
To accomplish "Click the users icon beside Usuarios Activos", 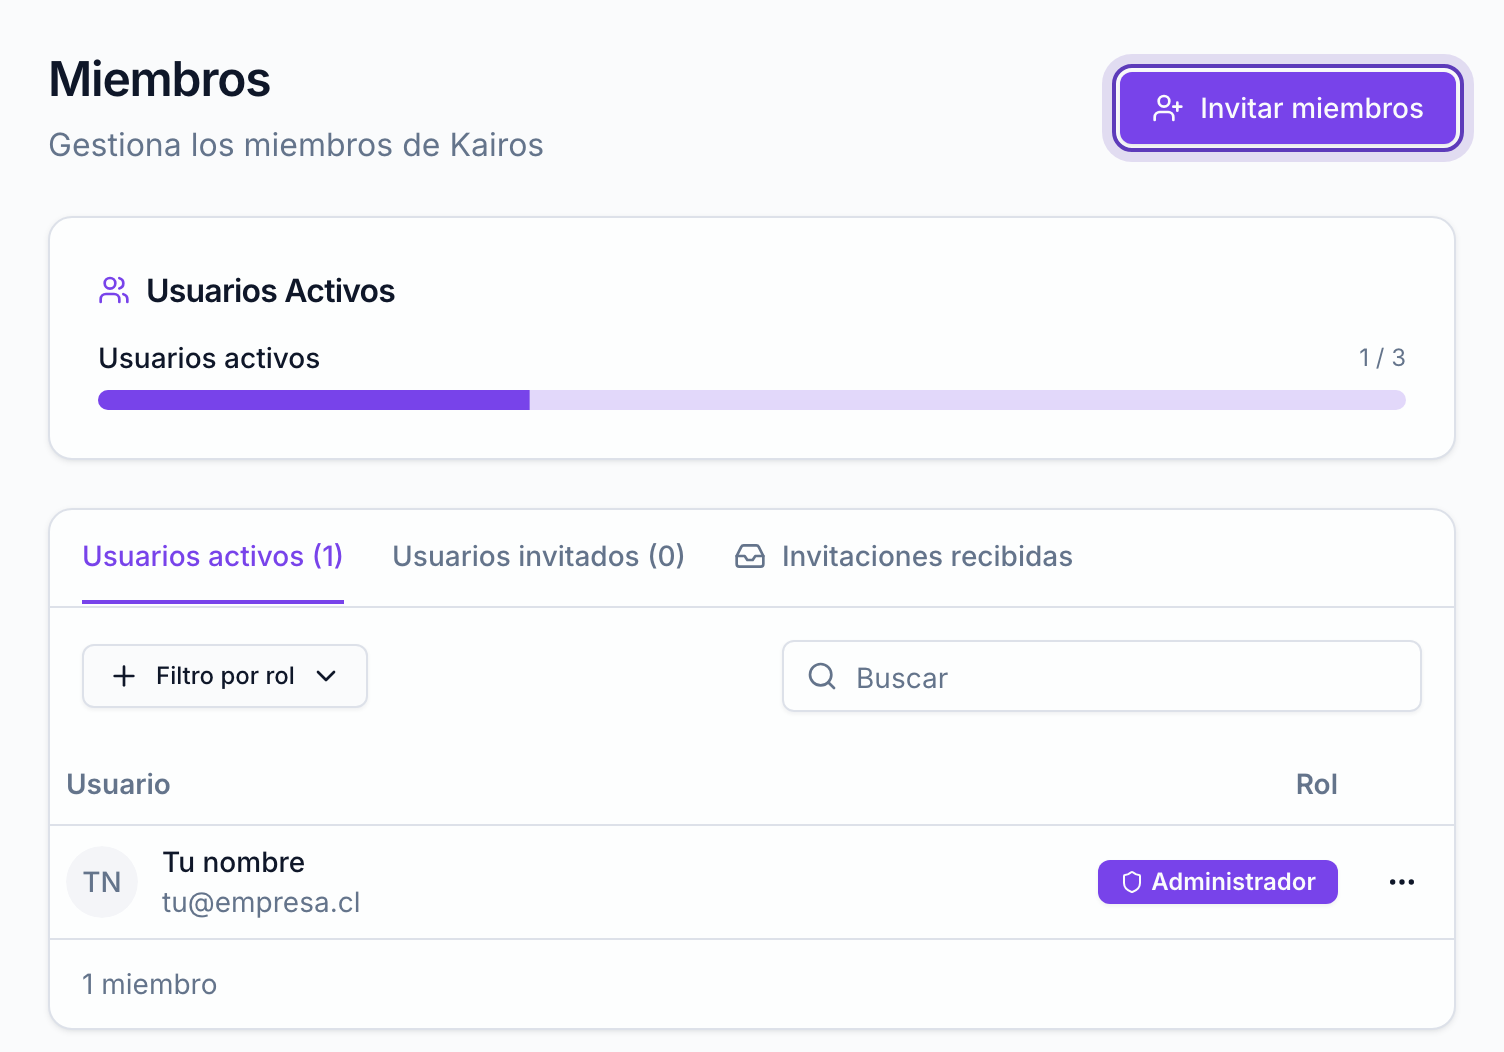I will (x=114, y=291).
